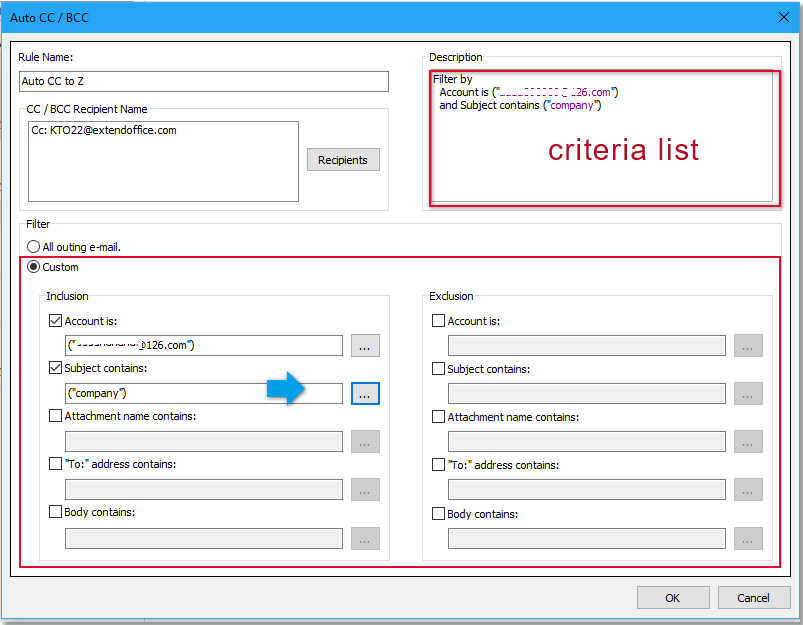The image size is (803, 625).
Task: Click the Cancel button
Action: tap(753, 597)
